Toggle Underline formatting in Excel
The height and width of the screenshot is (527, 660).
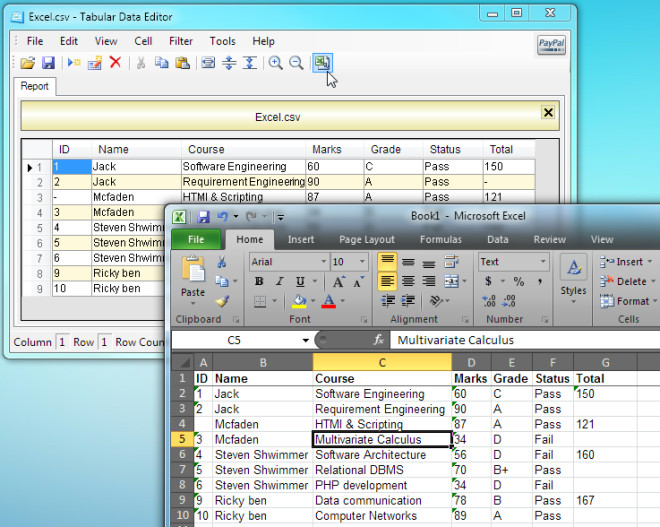[x=300, y=281]
